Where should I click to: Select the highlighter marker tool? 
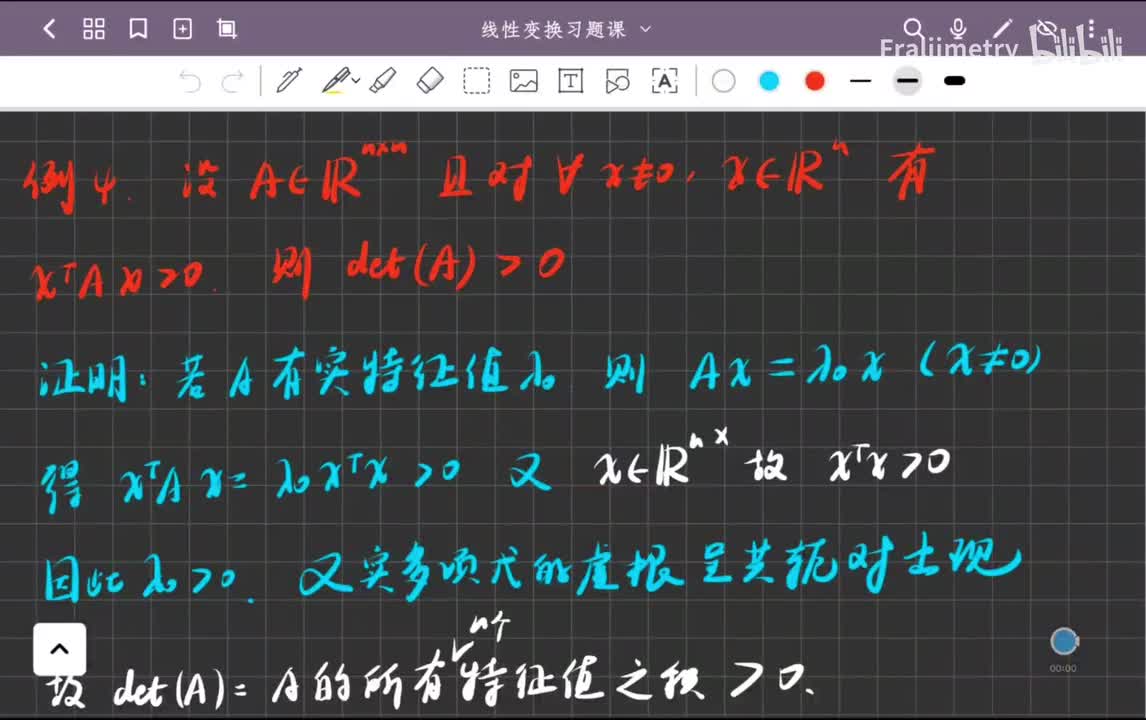click(x=383, y=80)
